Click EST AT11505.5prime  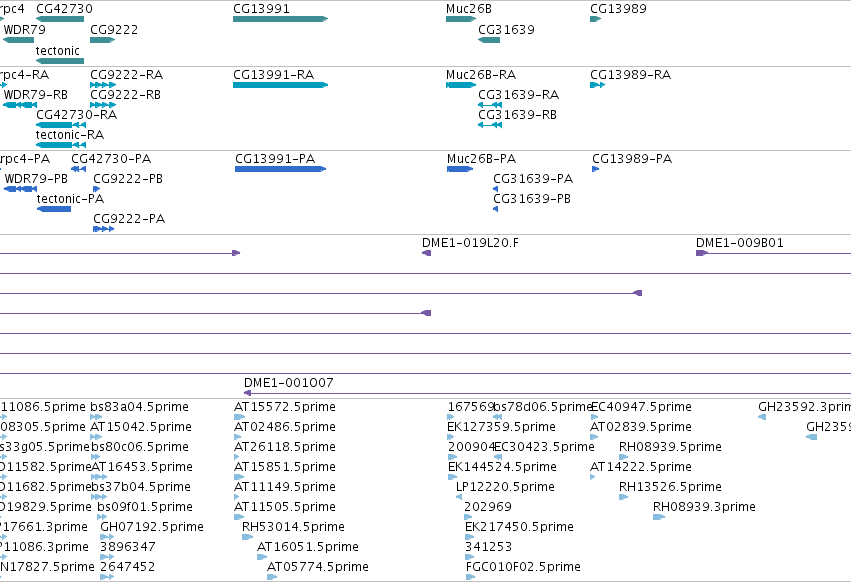point(284,508)
